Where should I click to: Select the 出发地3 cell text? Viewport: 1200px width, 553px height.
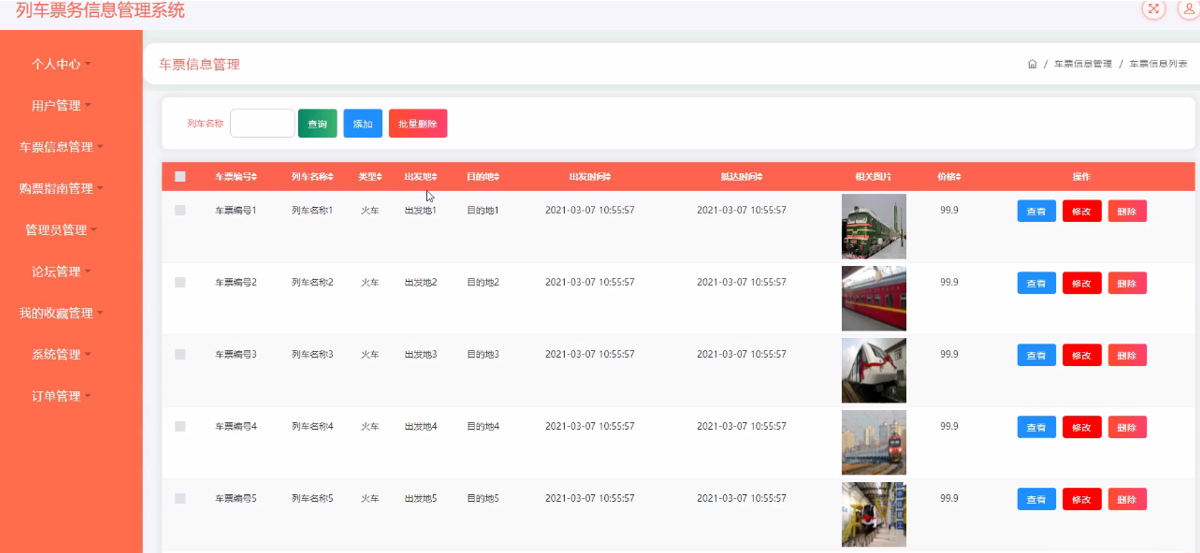click(420, 355)
